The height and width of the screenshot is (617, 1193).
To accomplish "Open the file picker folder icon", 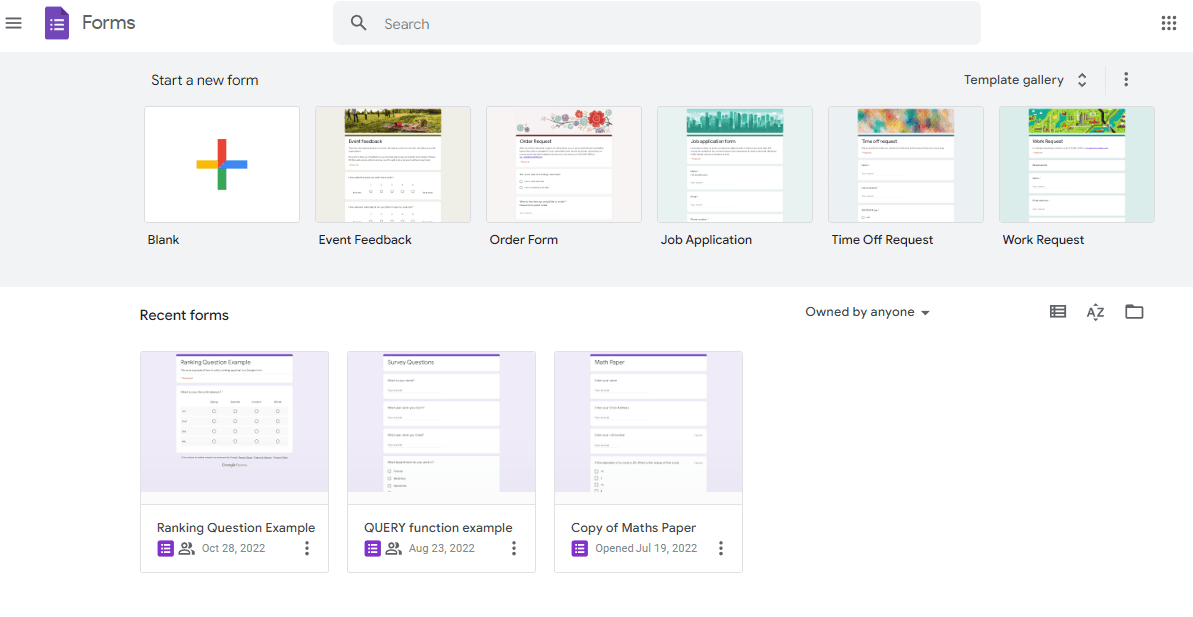I will coord(1134,311).
